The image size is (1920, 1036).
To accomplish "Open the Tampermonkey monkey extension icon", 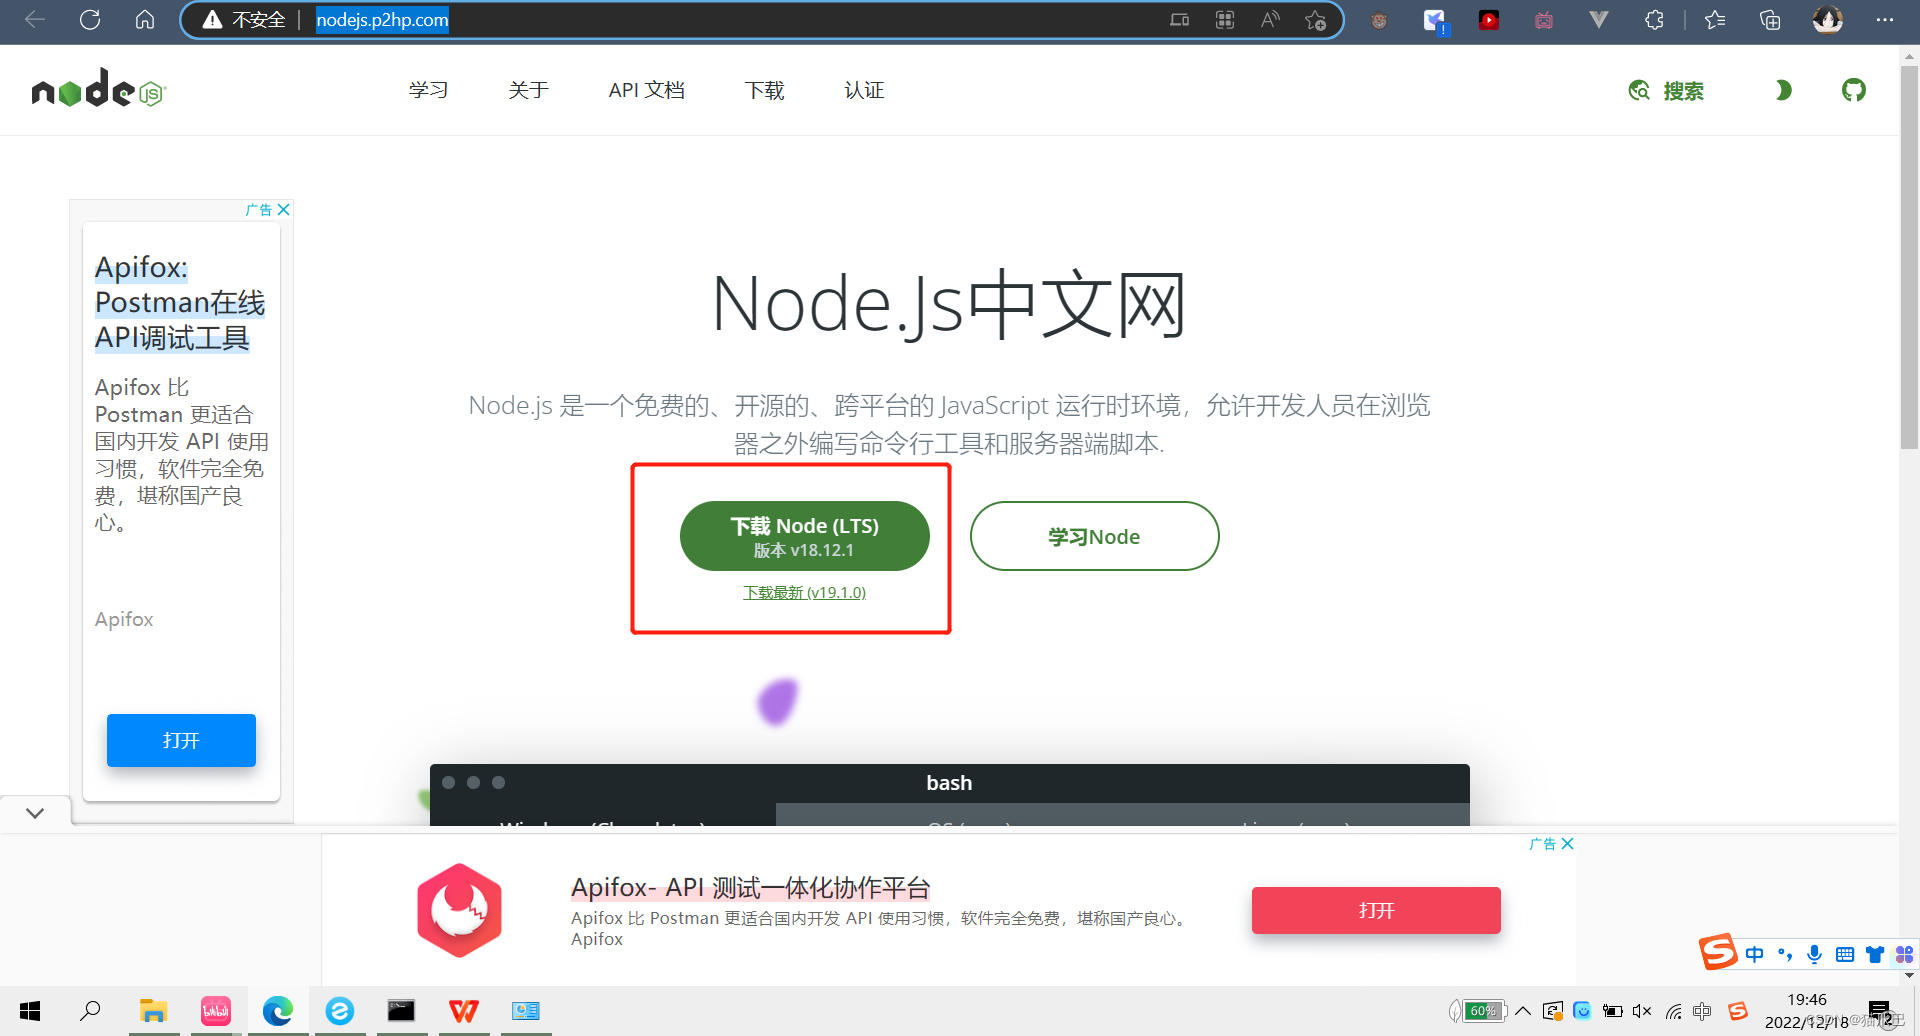I will (1379, 20).
